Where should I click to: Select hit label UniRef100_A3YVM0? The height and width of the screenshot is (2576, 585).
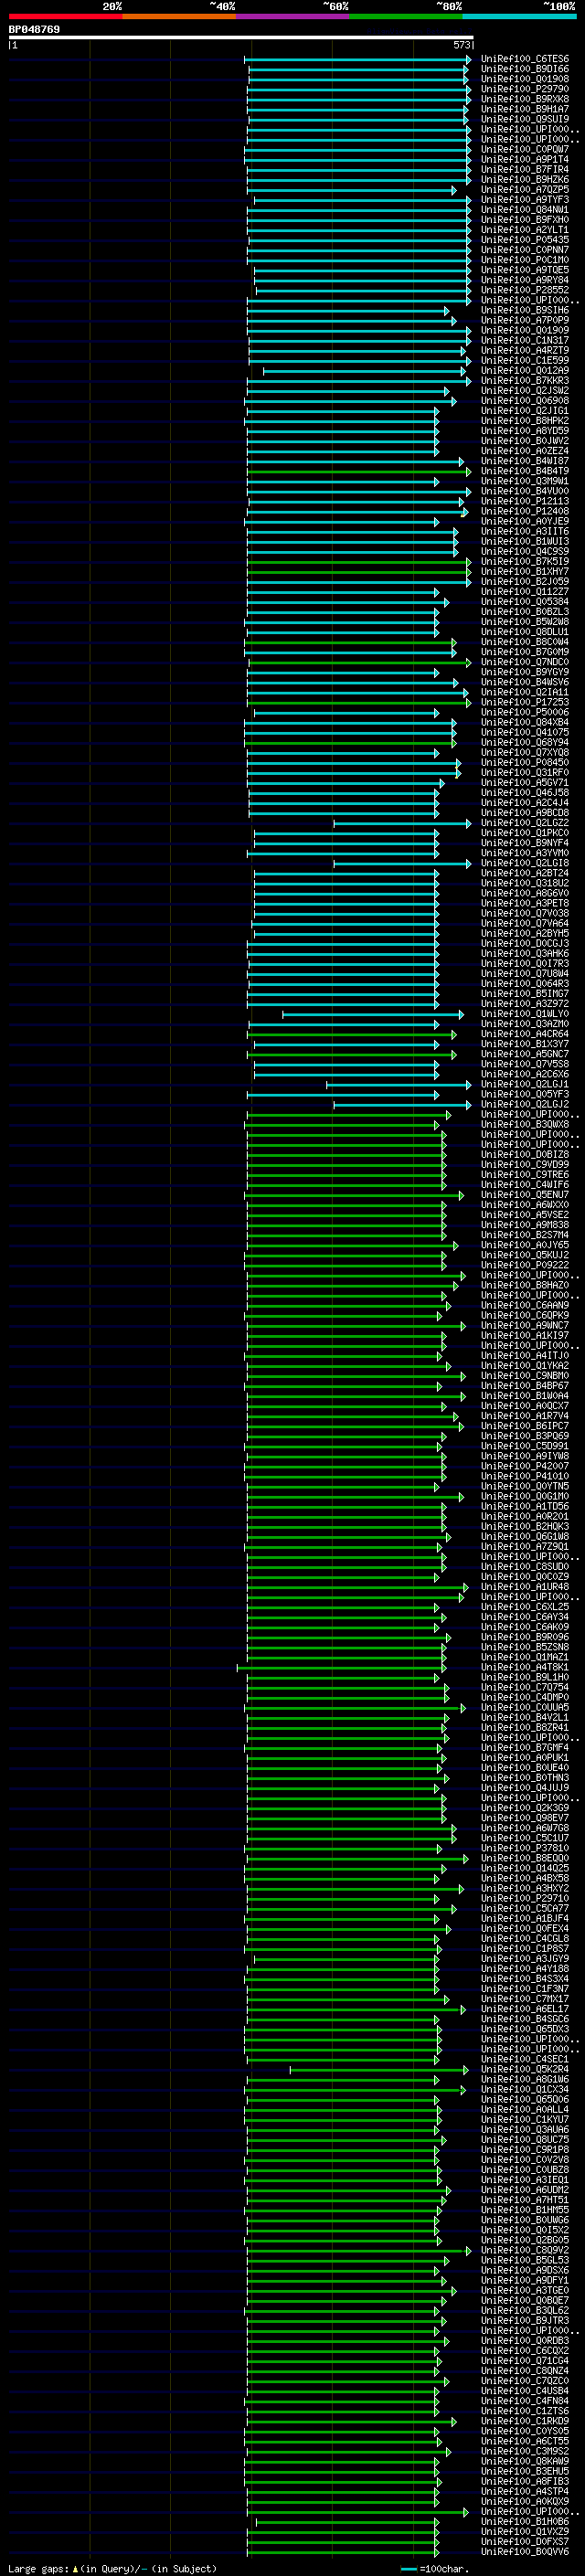525,853
